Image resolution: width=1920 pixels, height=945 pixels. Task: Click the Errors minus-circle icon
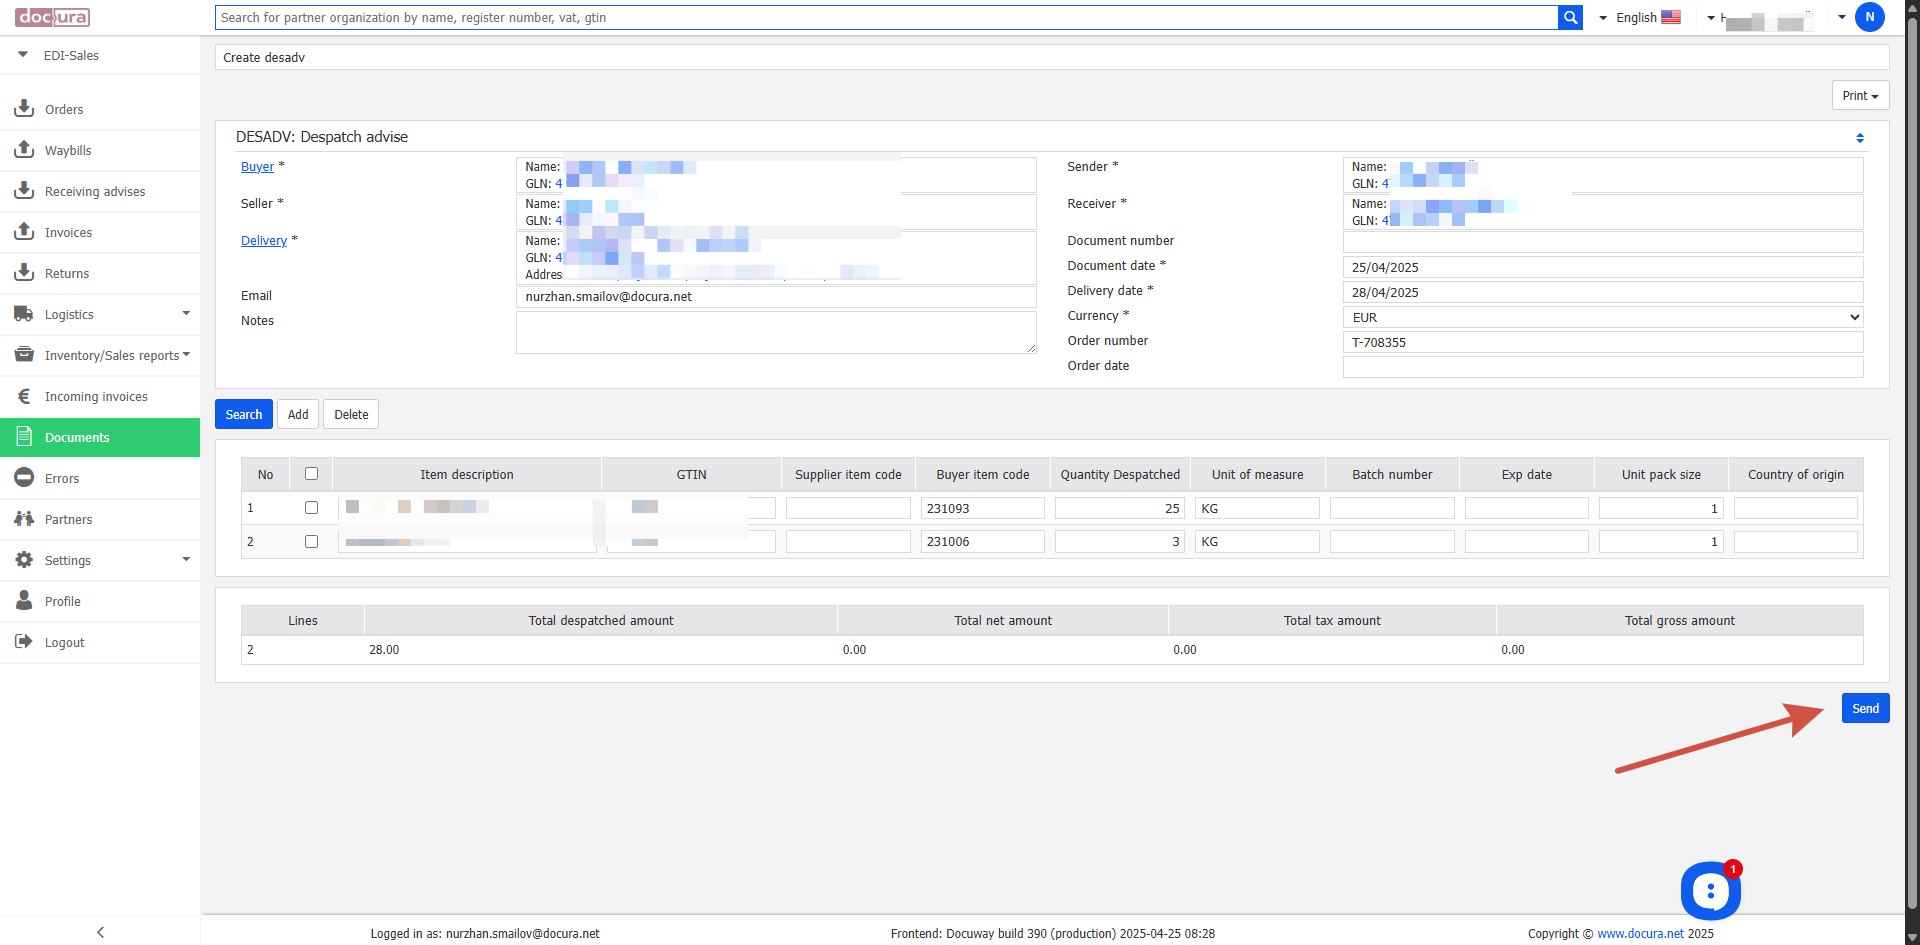tap(24, 478)
